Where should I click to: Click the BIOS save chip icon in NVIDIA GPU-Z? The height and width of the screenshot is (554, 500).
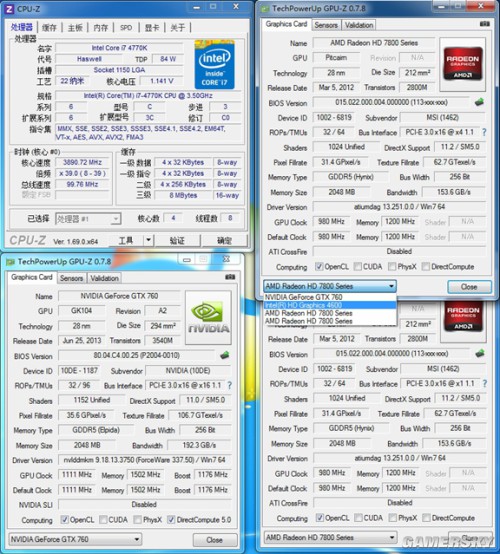pyautogui.click(x=224, y=355)
